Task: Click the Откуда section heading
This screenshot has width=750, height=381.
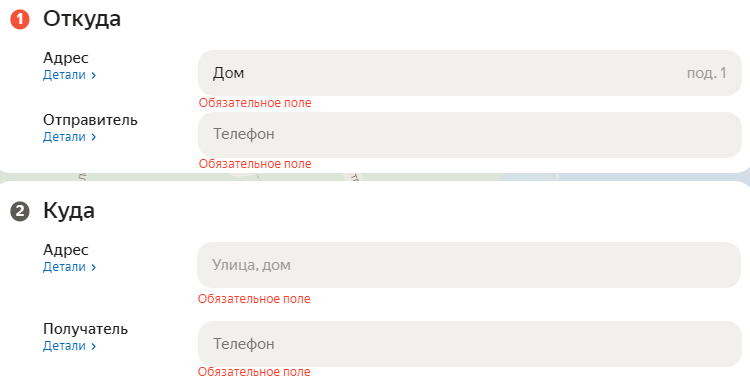Action: click(82, 19)
